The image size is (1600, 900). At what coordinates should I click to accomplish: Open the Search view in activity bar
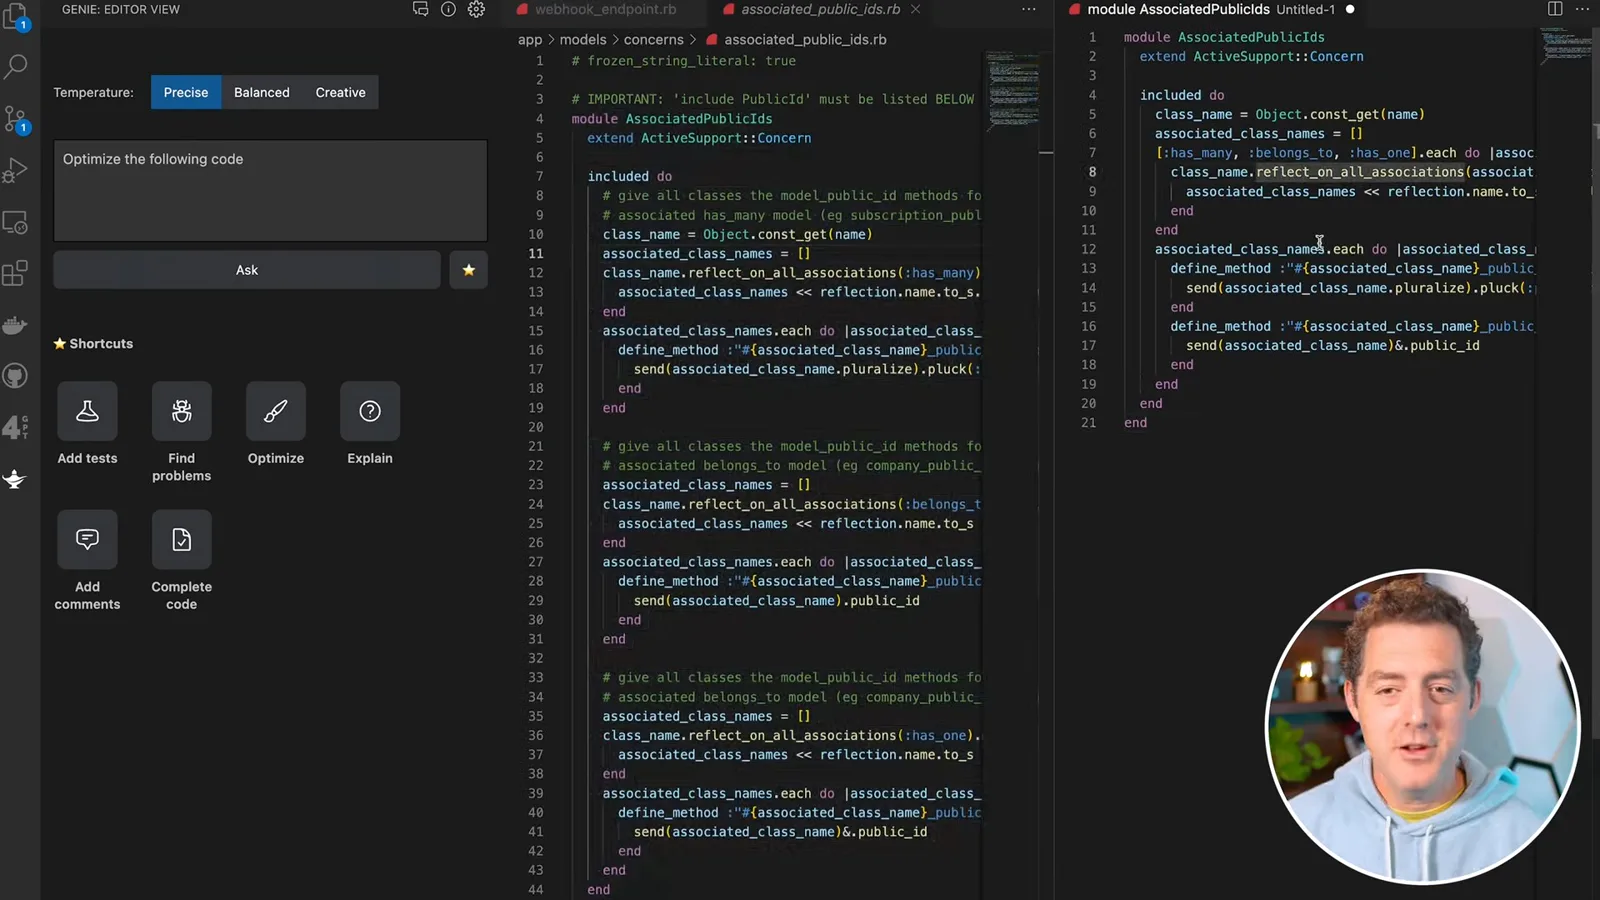tap(16, 67)
